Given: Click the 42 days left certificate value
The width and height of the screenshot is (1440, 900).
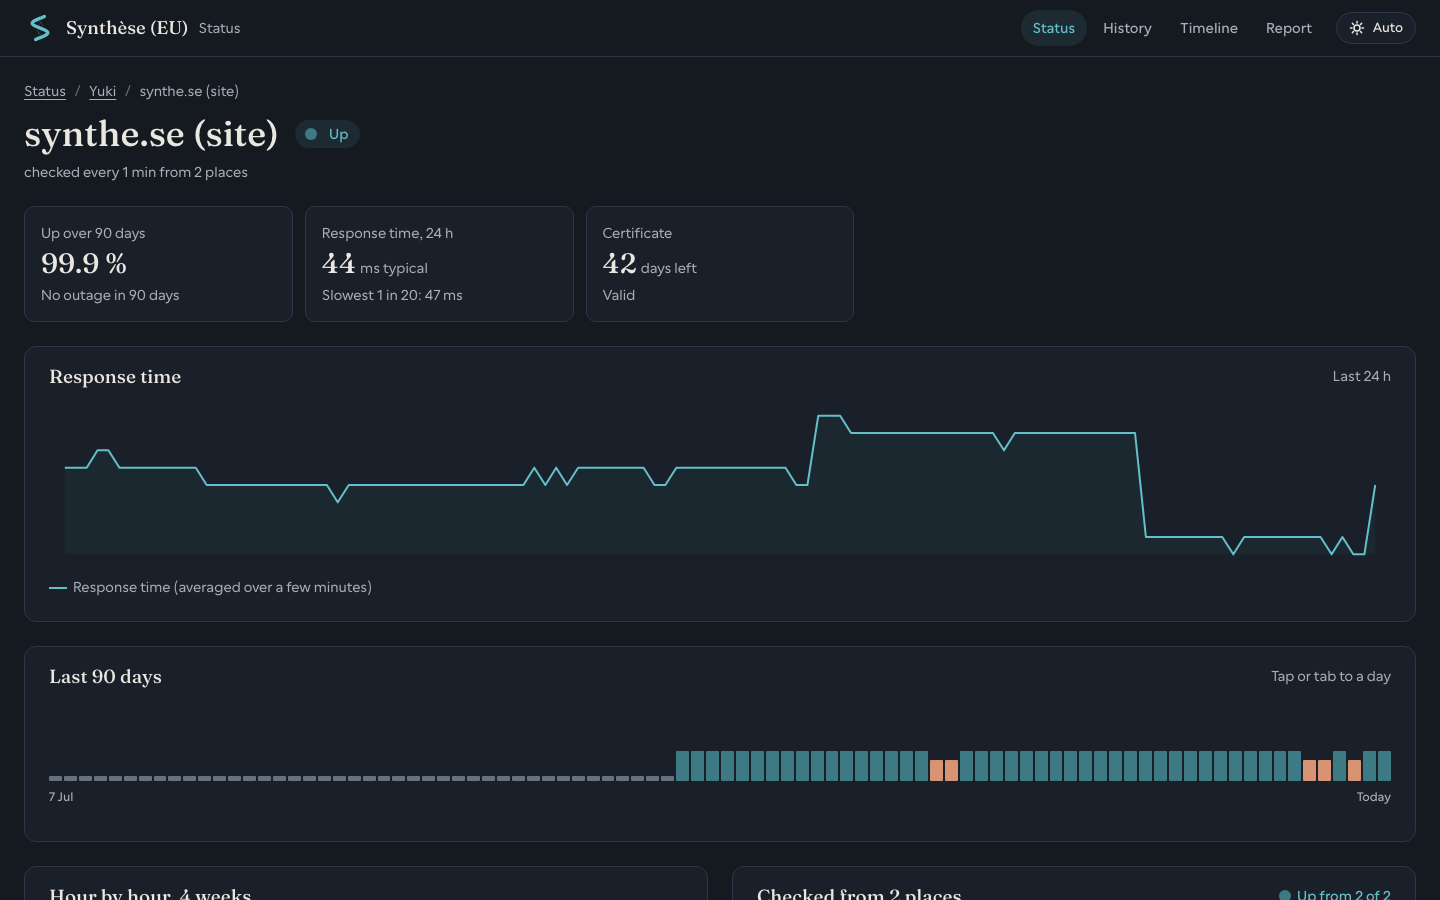Looking at the screenshot, I should (x=649, y=264).
